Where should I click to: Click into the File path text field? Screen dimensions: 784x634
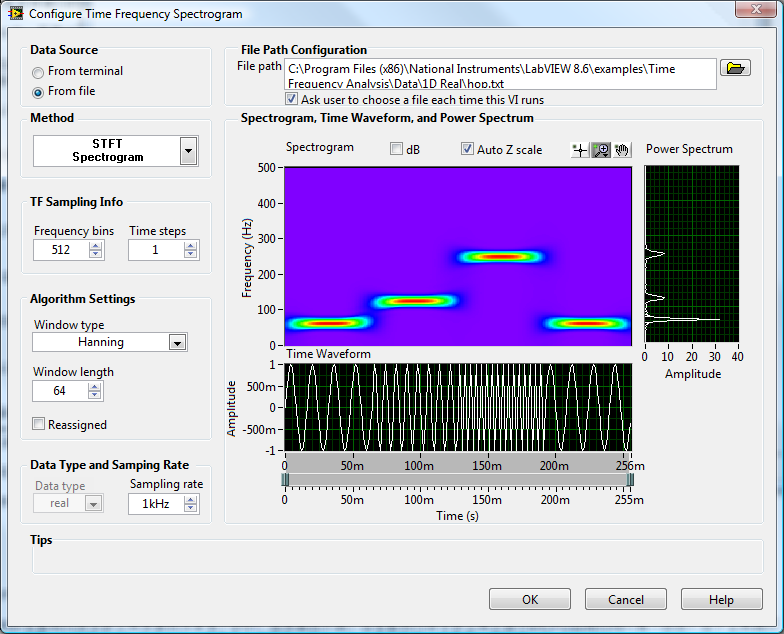[500, 74]
